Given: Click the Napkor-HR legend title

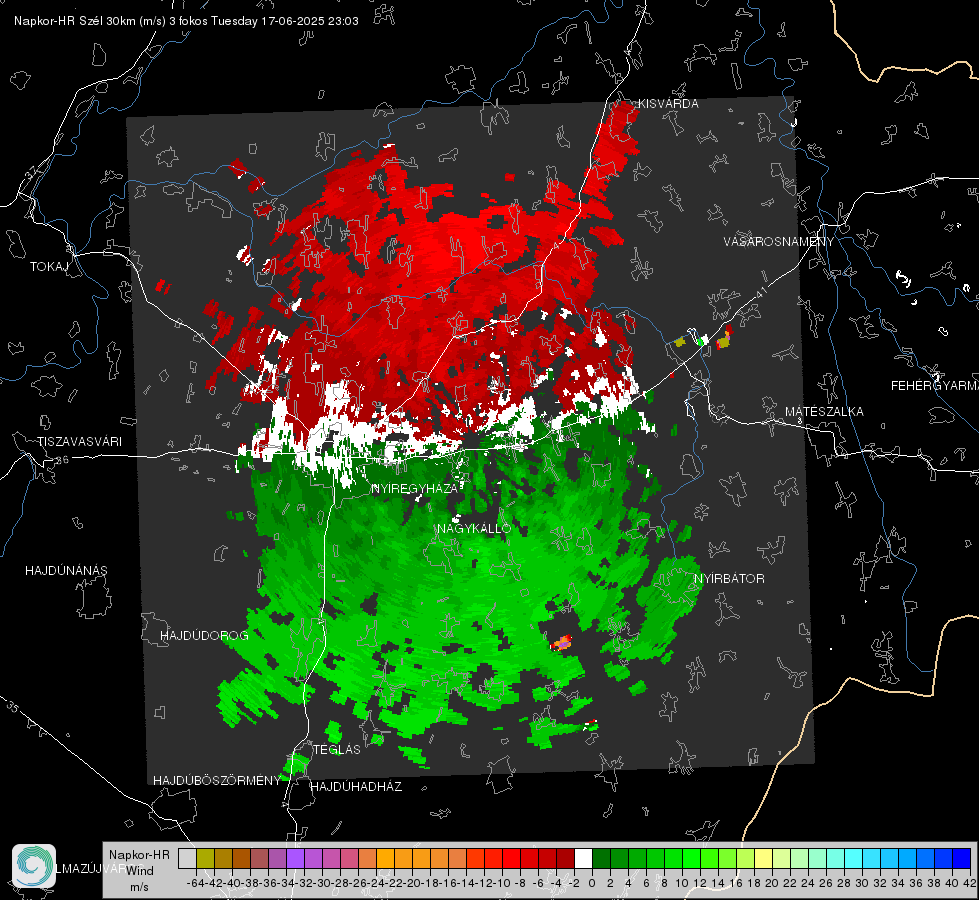Looking at the screenshot, I should [139, 854].
